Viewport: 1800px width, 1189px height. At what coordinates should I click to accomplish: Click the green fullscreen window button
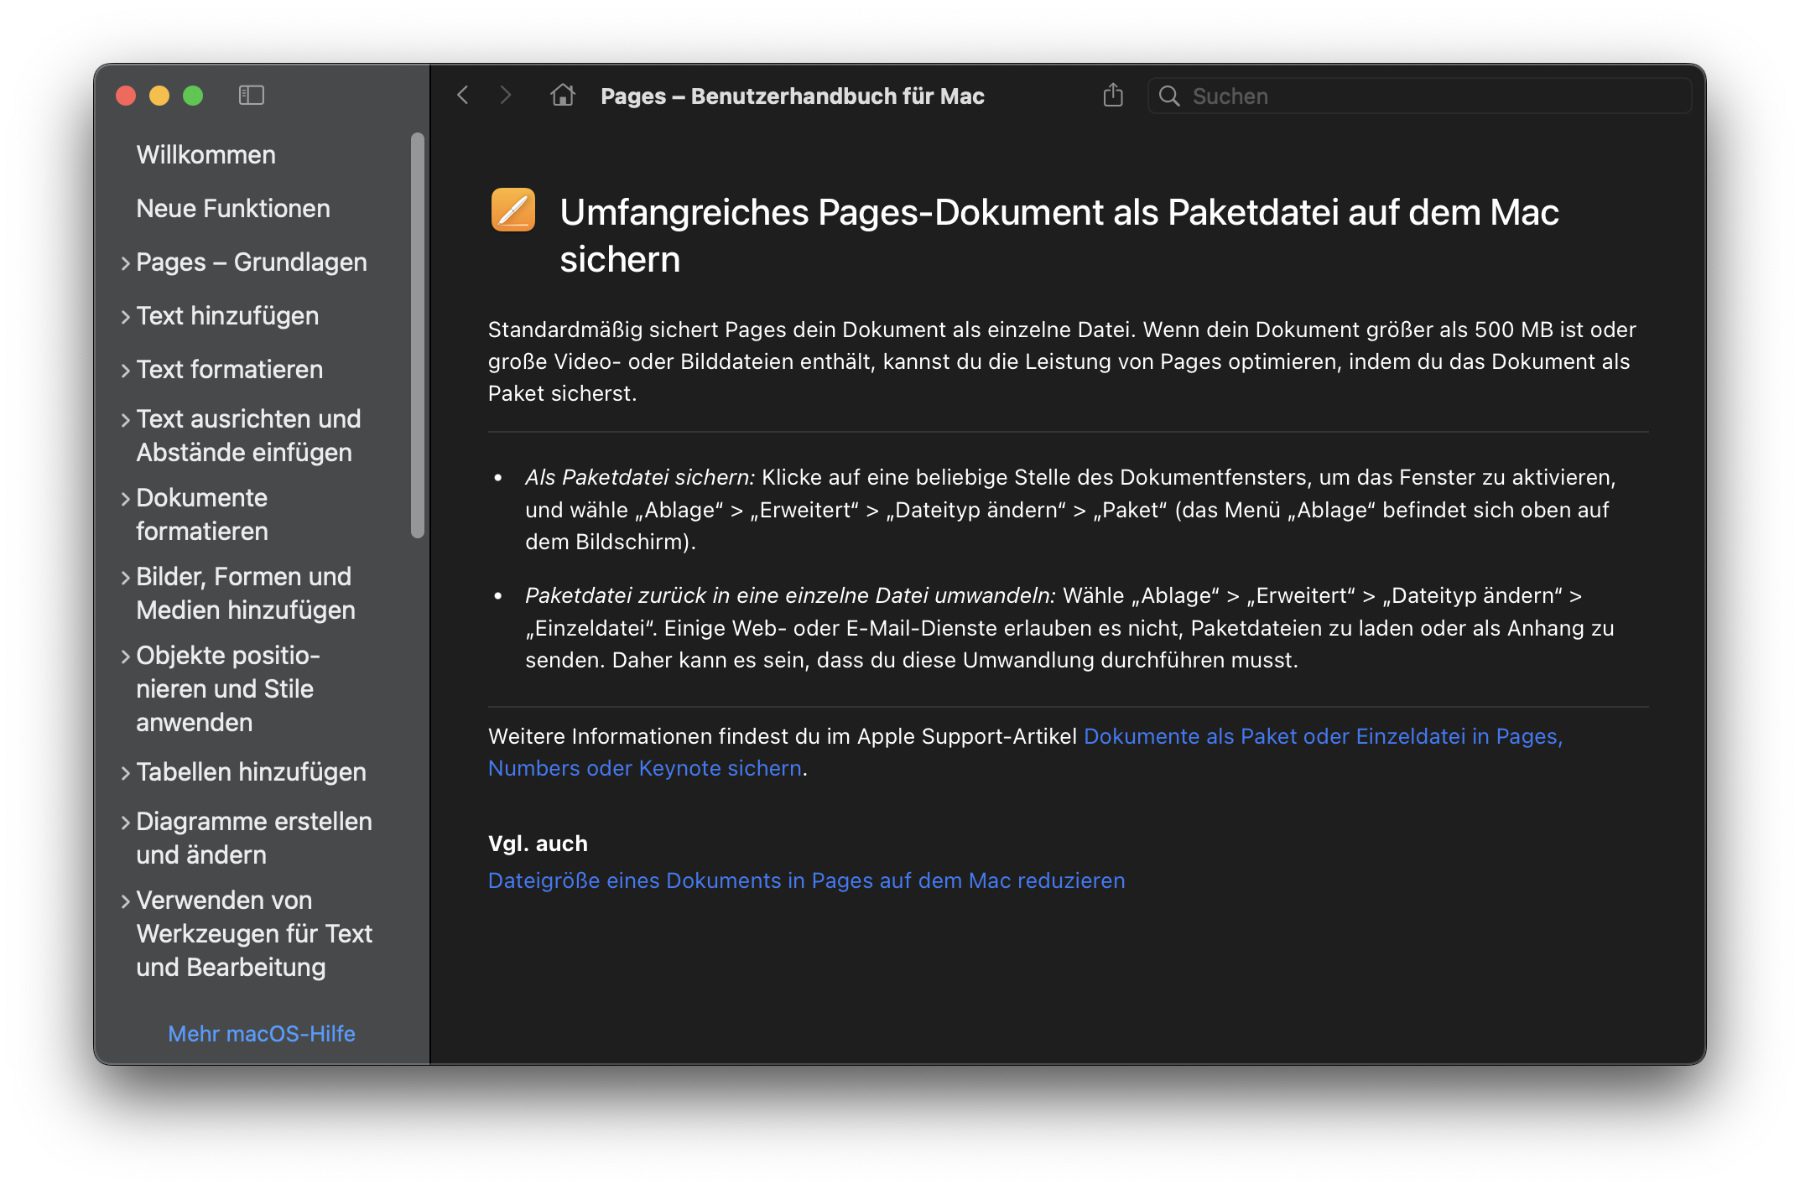(193, 95)
